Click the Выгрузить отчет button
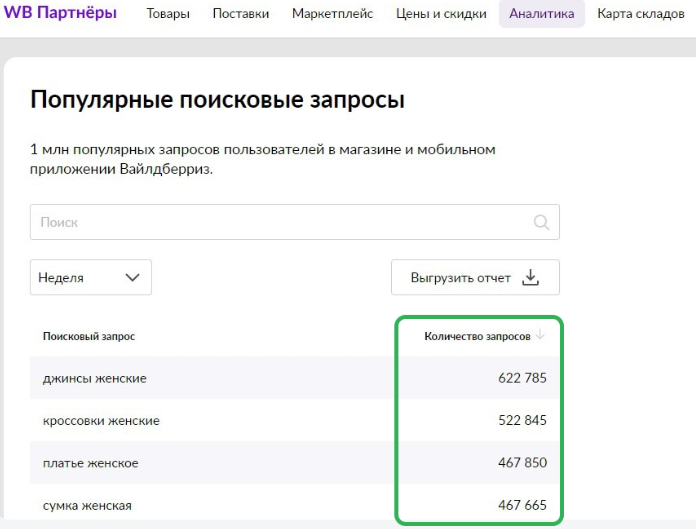Image resolution: width=696 pixels, height=529 pixels. point(475,277)
